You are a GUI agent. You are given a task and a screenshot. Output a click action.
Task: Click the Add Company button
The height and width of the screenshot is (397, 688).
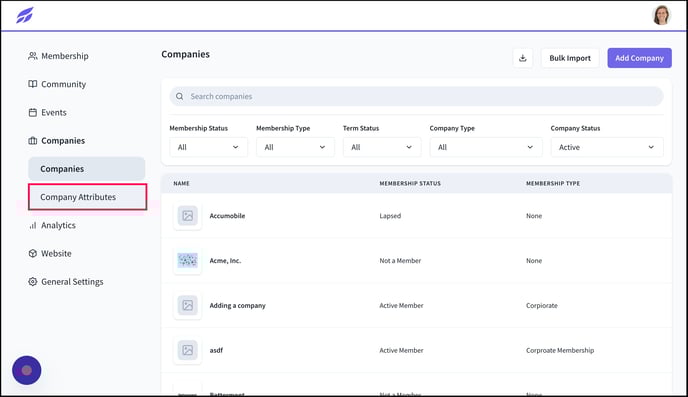tap(639, 58)
